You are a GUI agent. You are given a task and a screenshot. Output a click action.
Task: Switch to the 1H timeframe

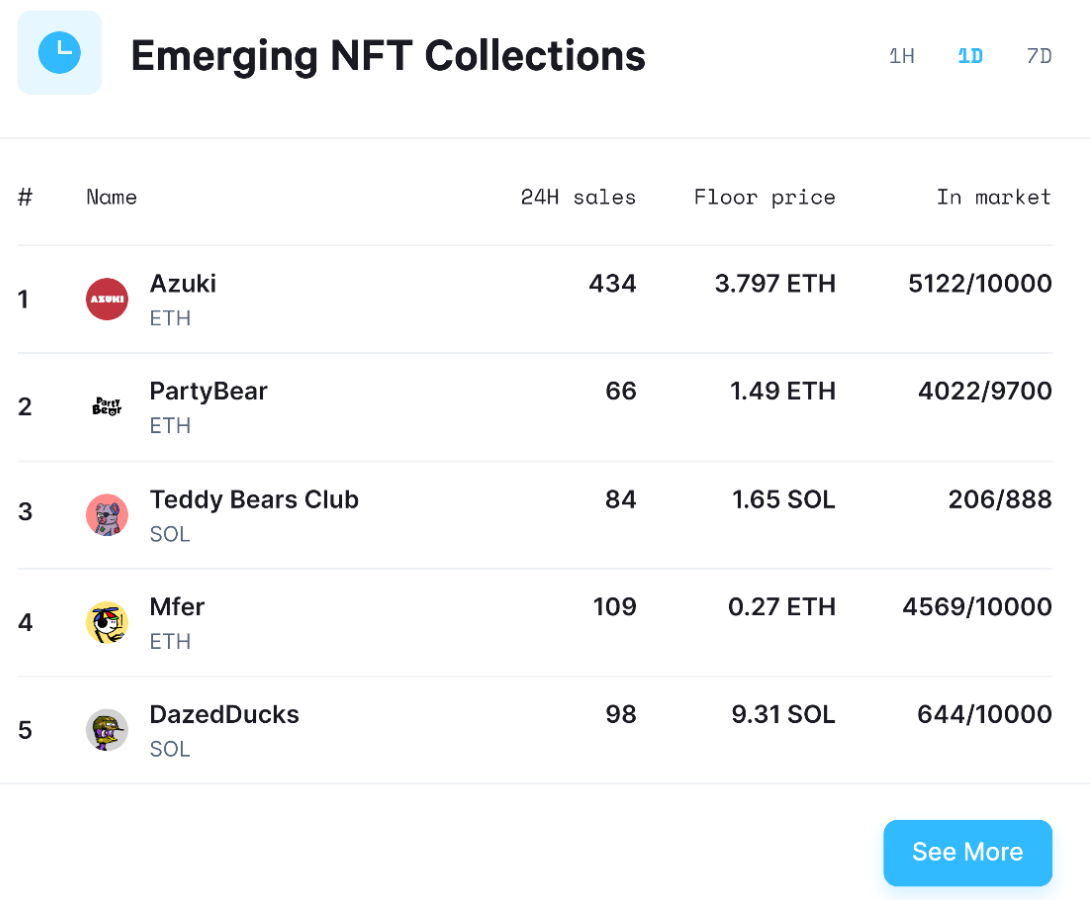click(x=901, y=56)
